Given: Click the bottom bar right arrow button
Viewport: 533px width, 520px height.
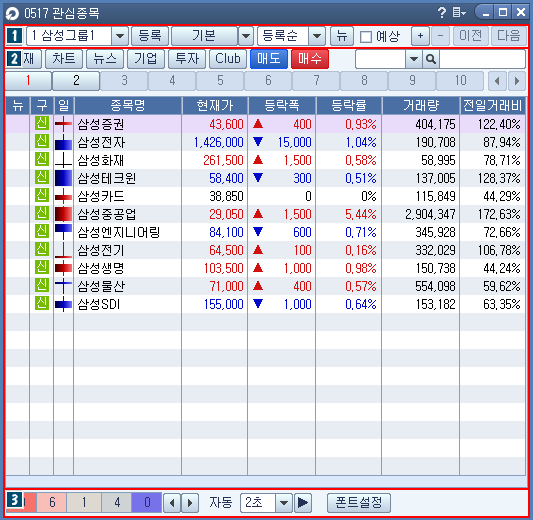Looking at the screenshot, I should [190, 503].
